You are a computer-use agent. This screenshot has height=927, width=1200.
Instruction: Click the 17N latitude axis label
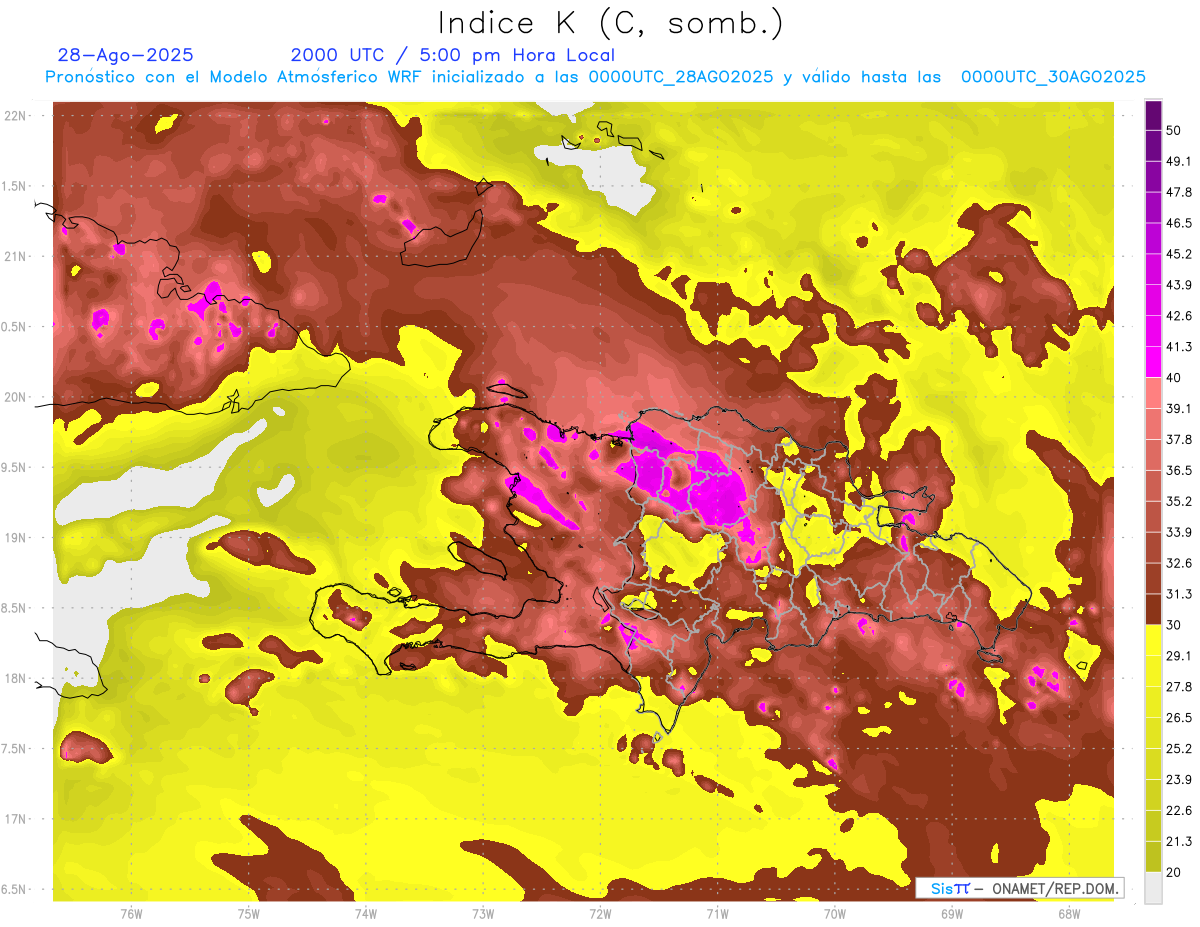16,819
